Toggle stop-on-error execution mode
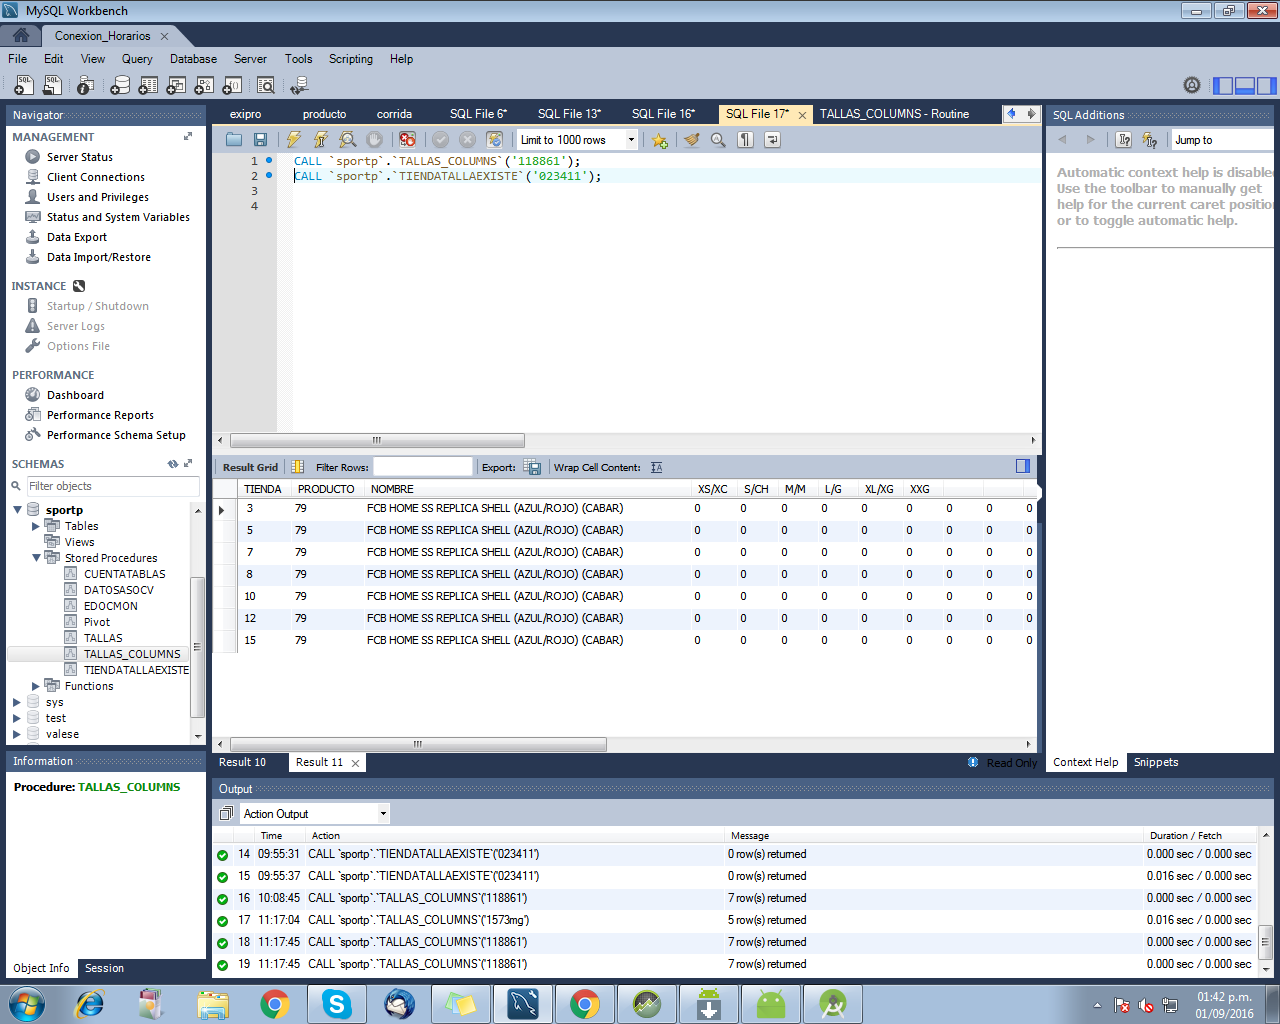 (407, 140)
